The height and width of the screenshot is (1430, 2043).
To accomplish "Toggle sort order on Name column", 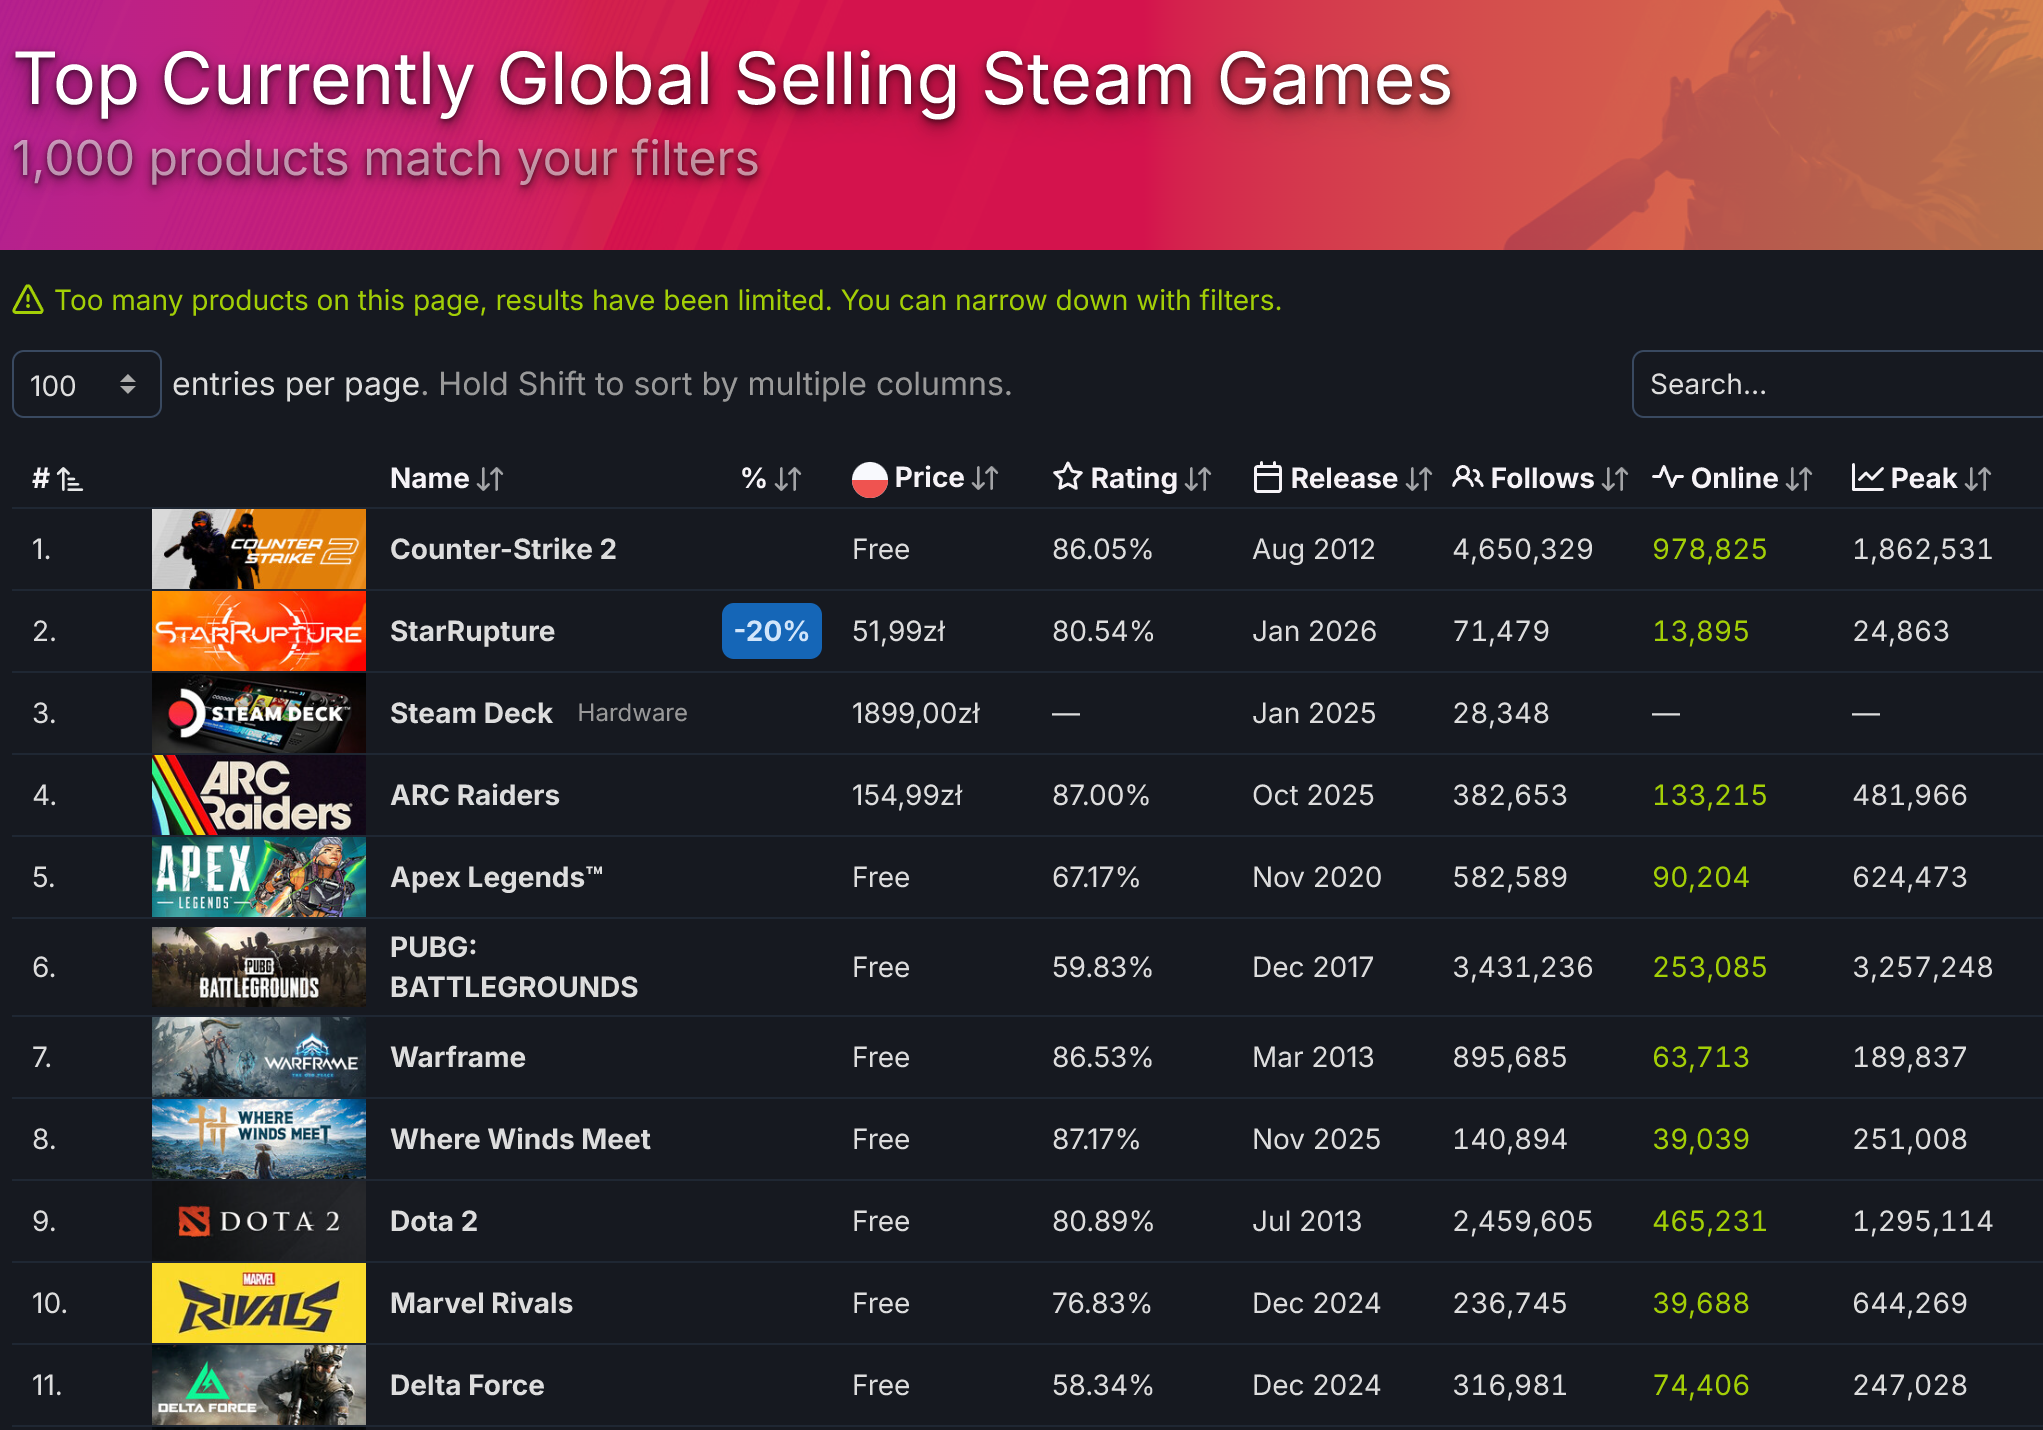I will click(x=489, y=479).
